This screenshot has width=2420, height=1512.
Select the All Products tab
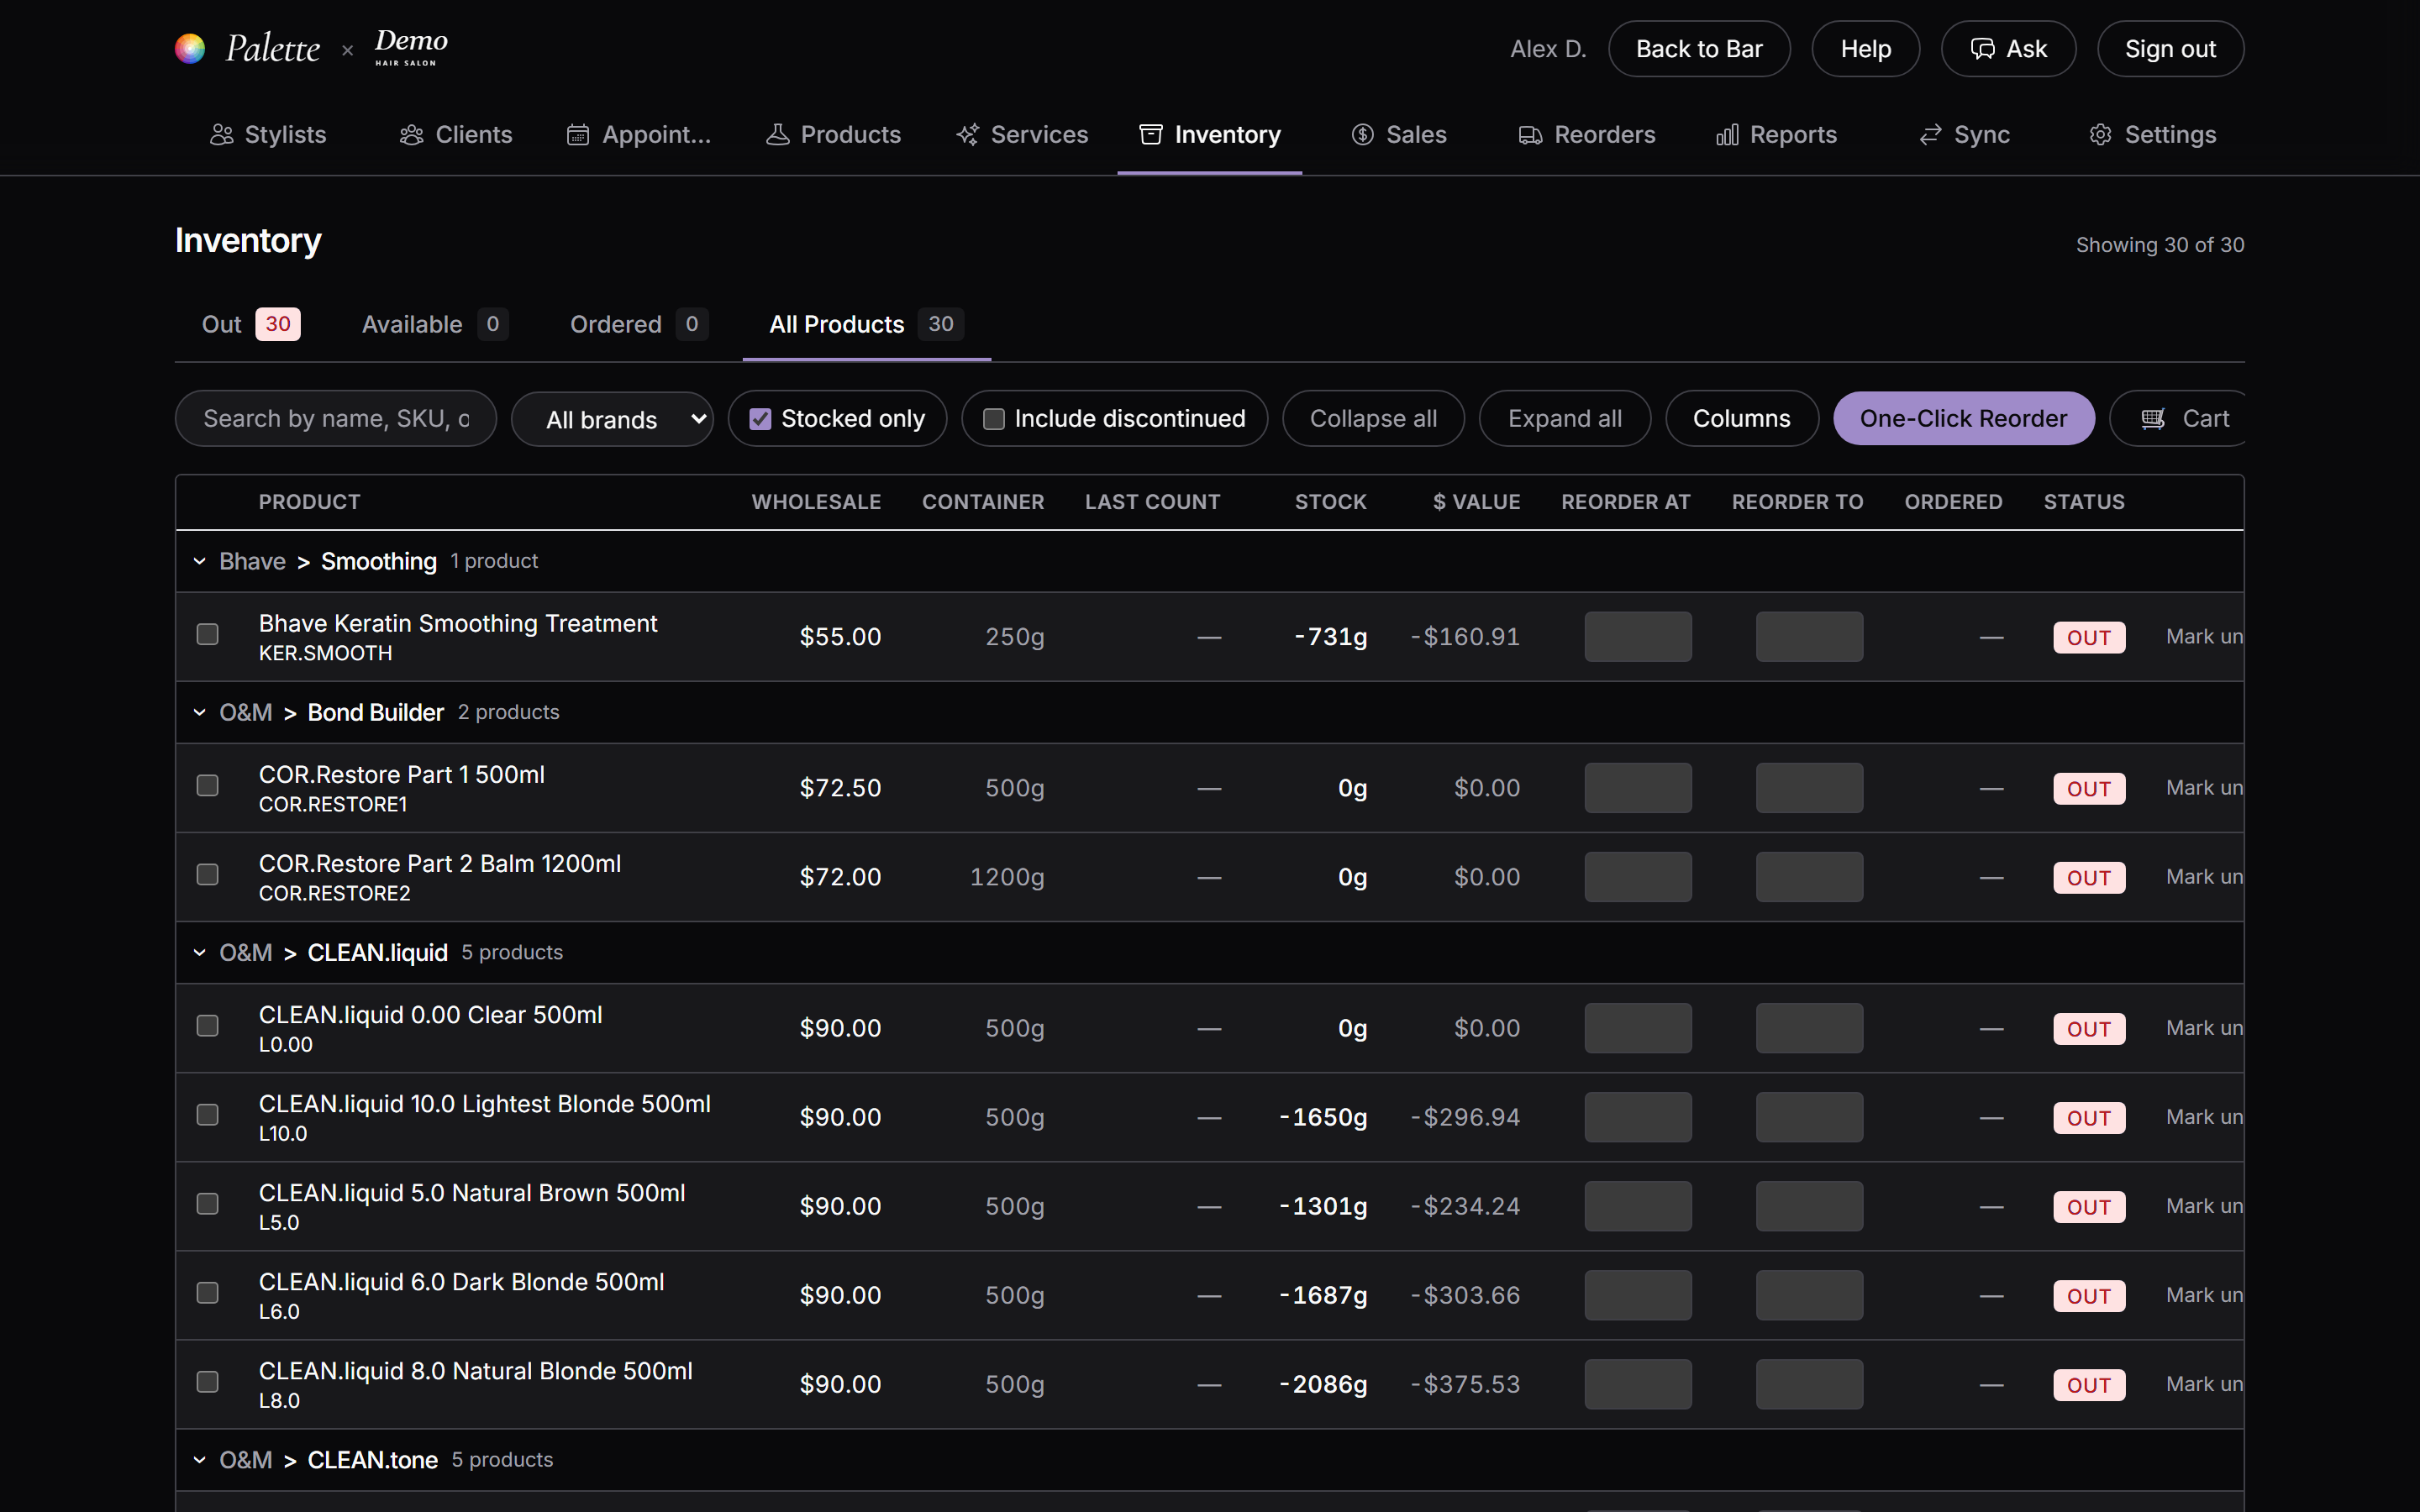pyautogui.click(x=866, y=325)
